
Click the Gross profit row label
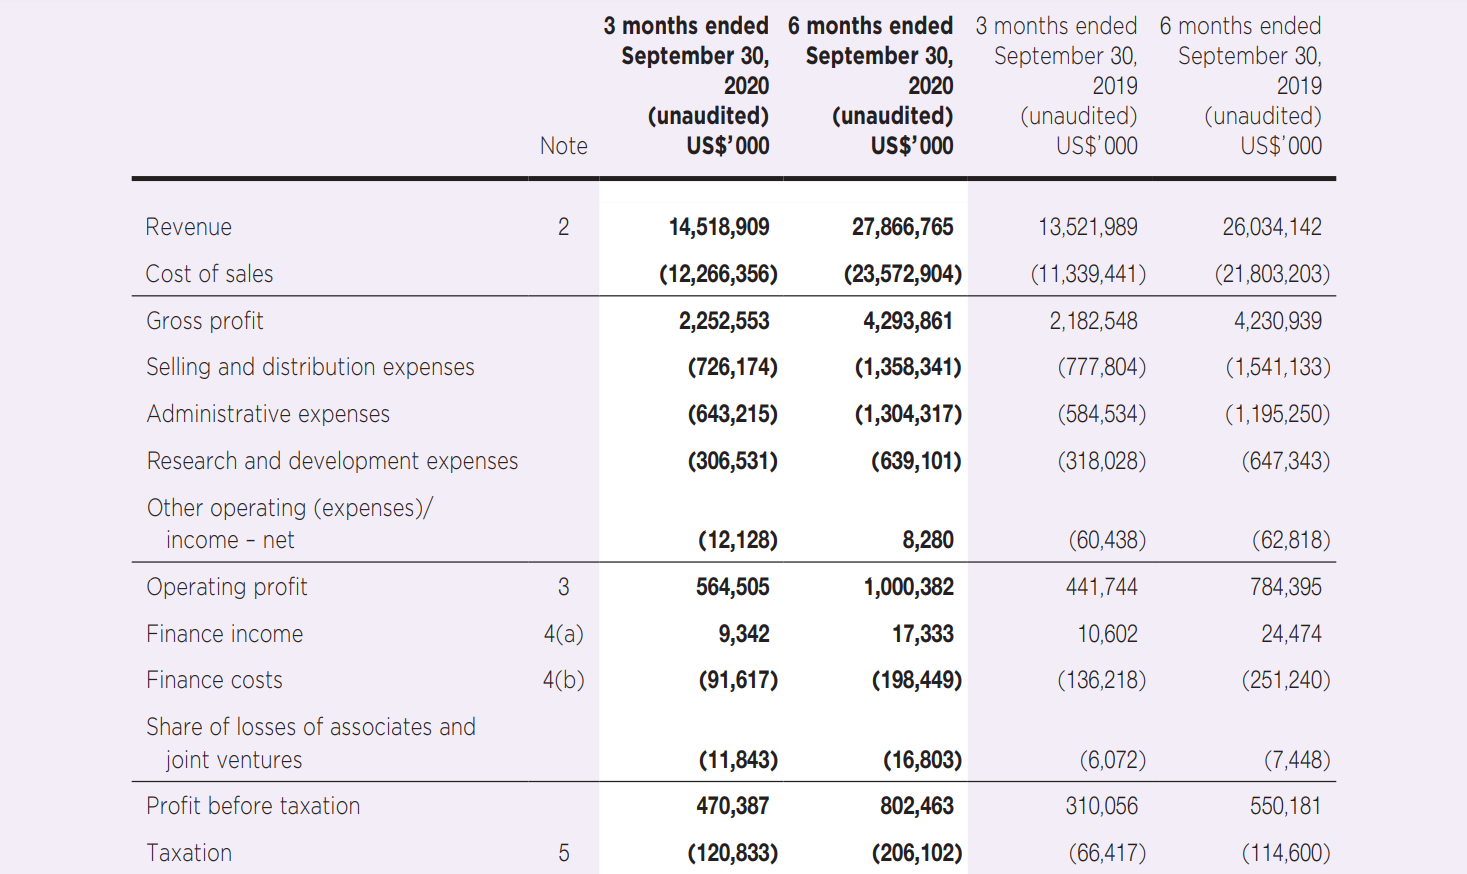(204, 321)
